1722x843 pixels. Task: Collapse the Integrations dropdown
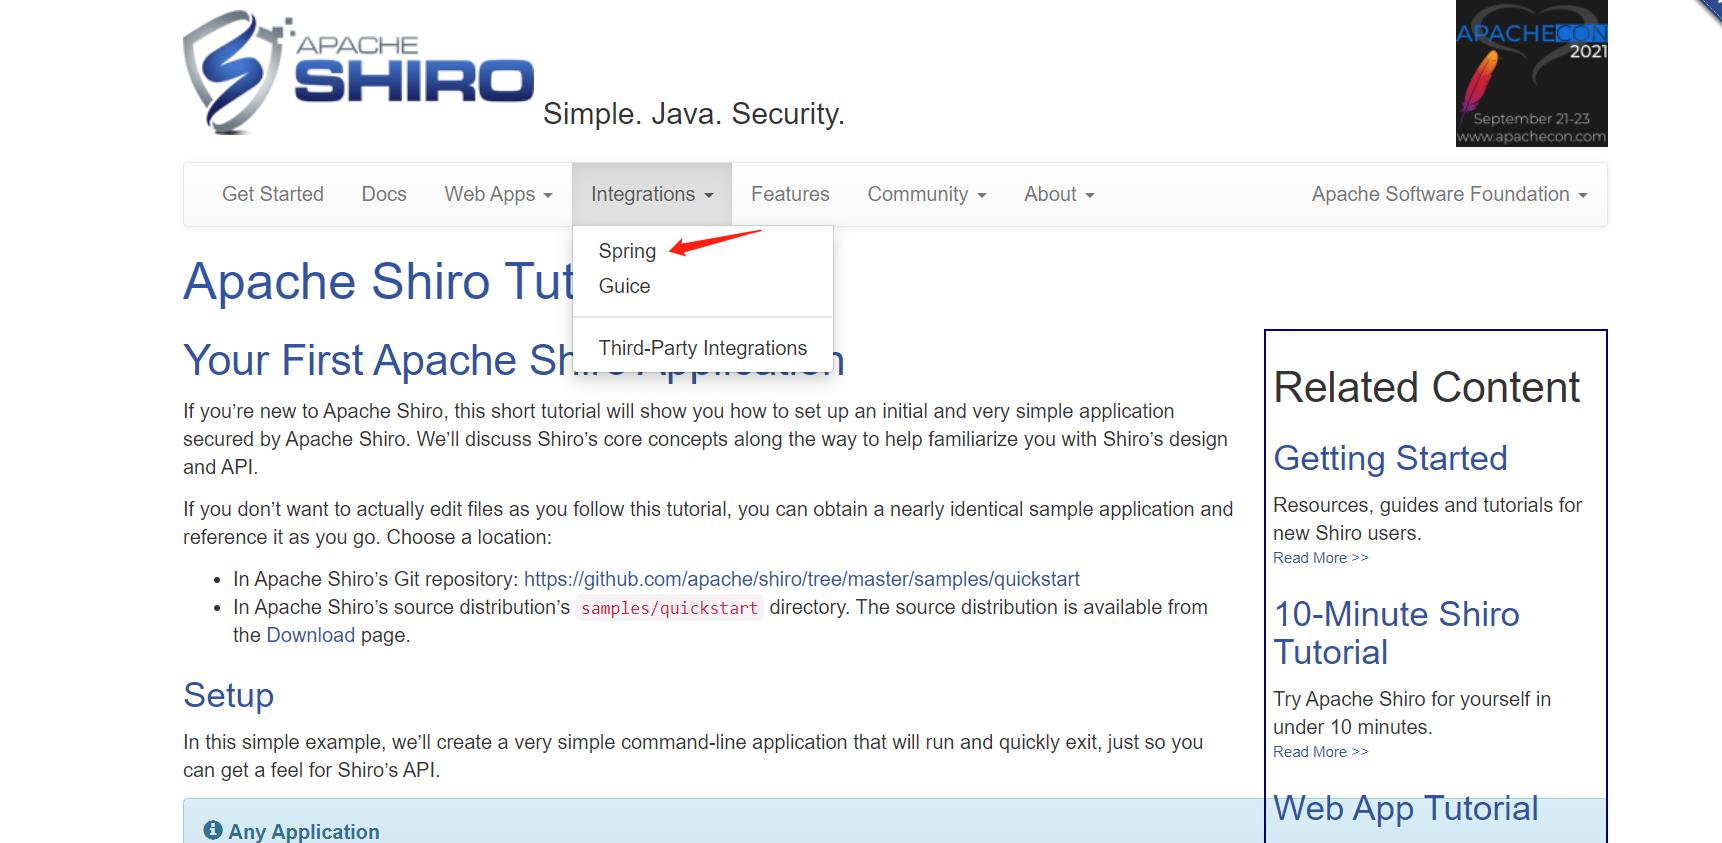coord(652,194)
